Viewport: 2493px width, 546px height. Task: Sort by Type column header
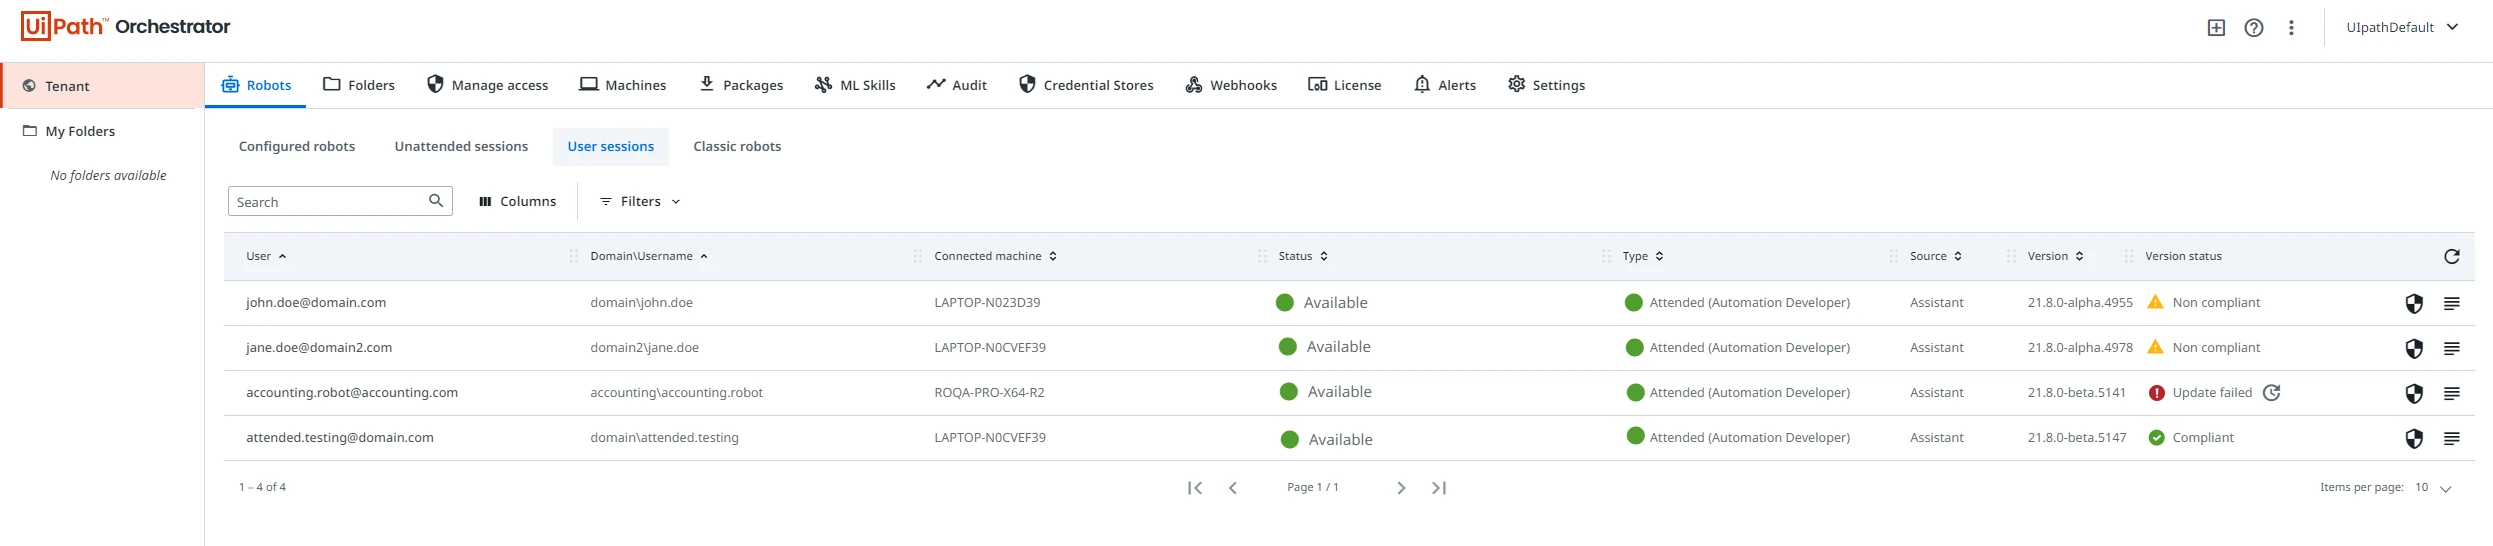point(1642,256)
